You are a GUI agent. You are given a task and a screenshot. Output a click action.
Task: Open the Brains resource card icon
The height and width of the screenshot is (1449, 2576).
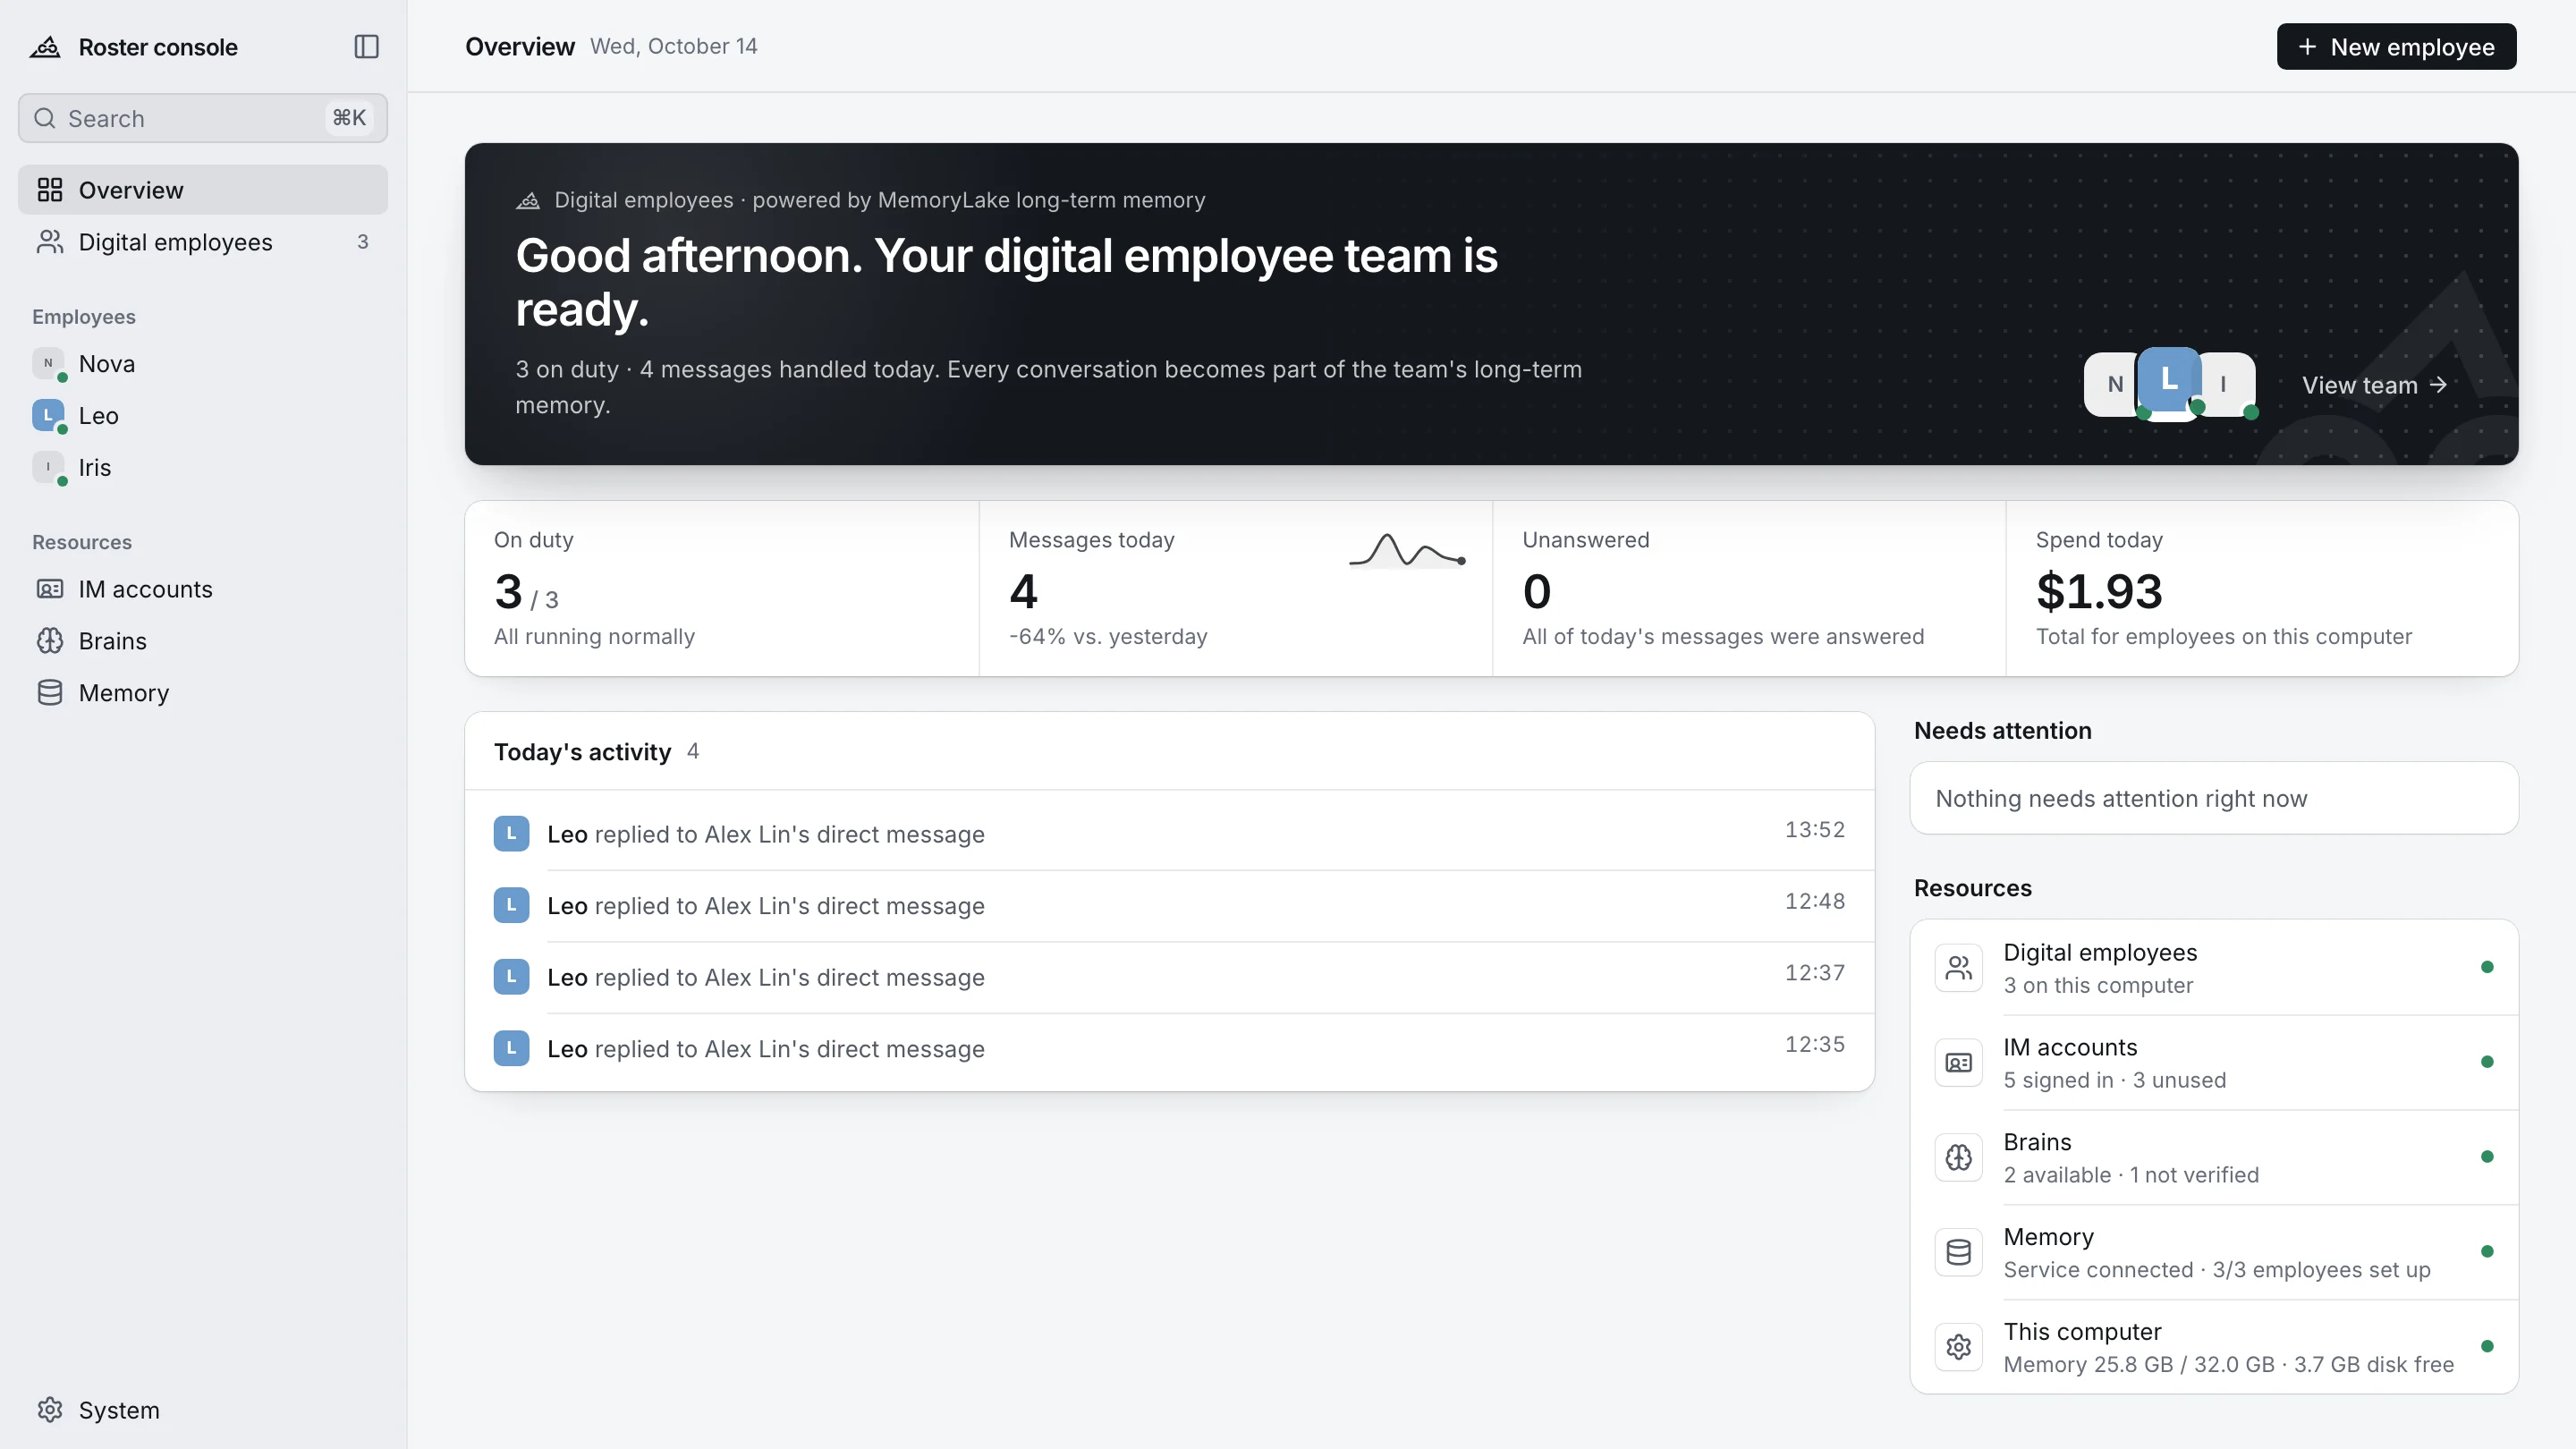point(1958,1158)
